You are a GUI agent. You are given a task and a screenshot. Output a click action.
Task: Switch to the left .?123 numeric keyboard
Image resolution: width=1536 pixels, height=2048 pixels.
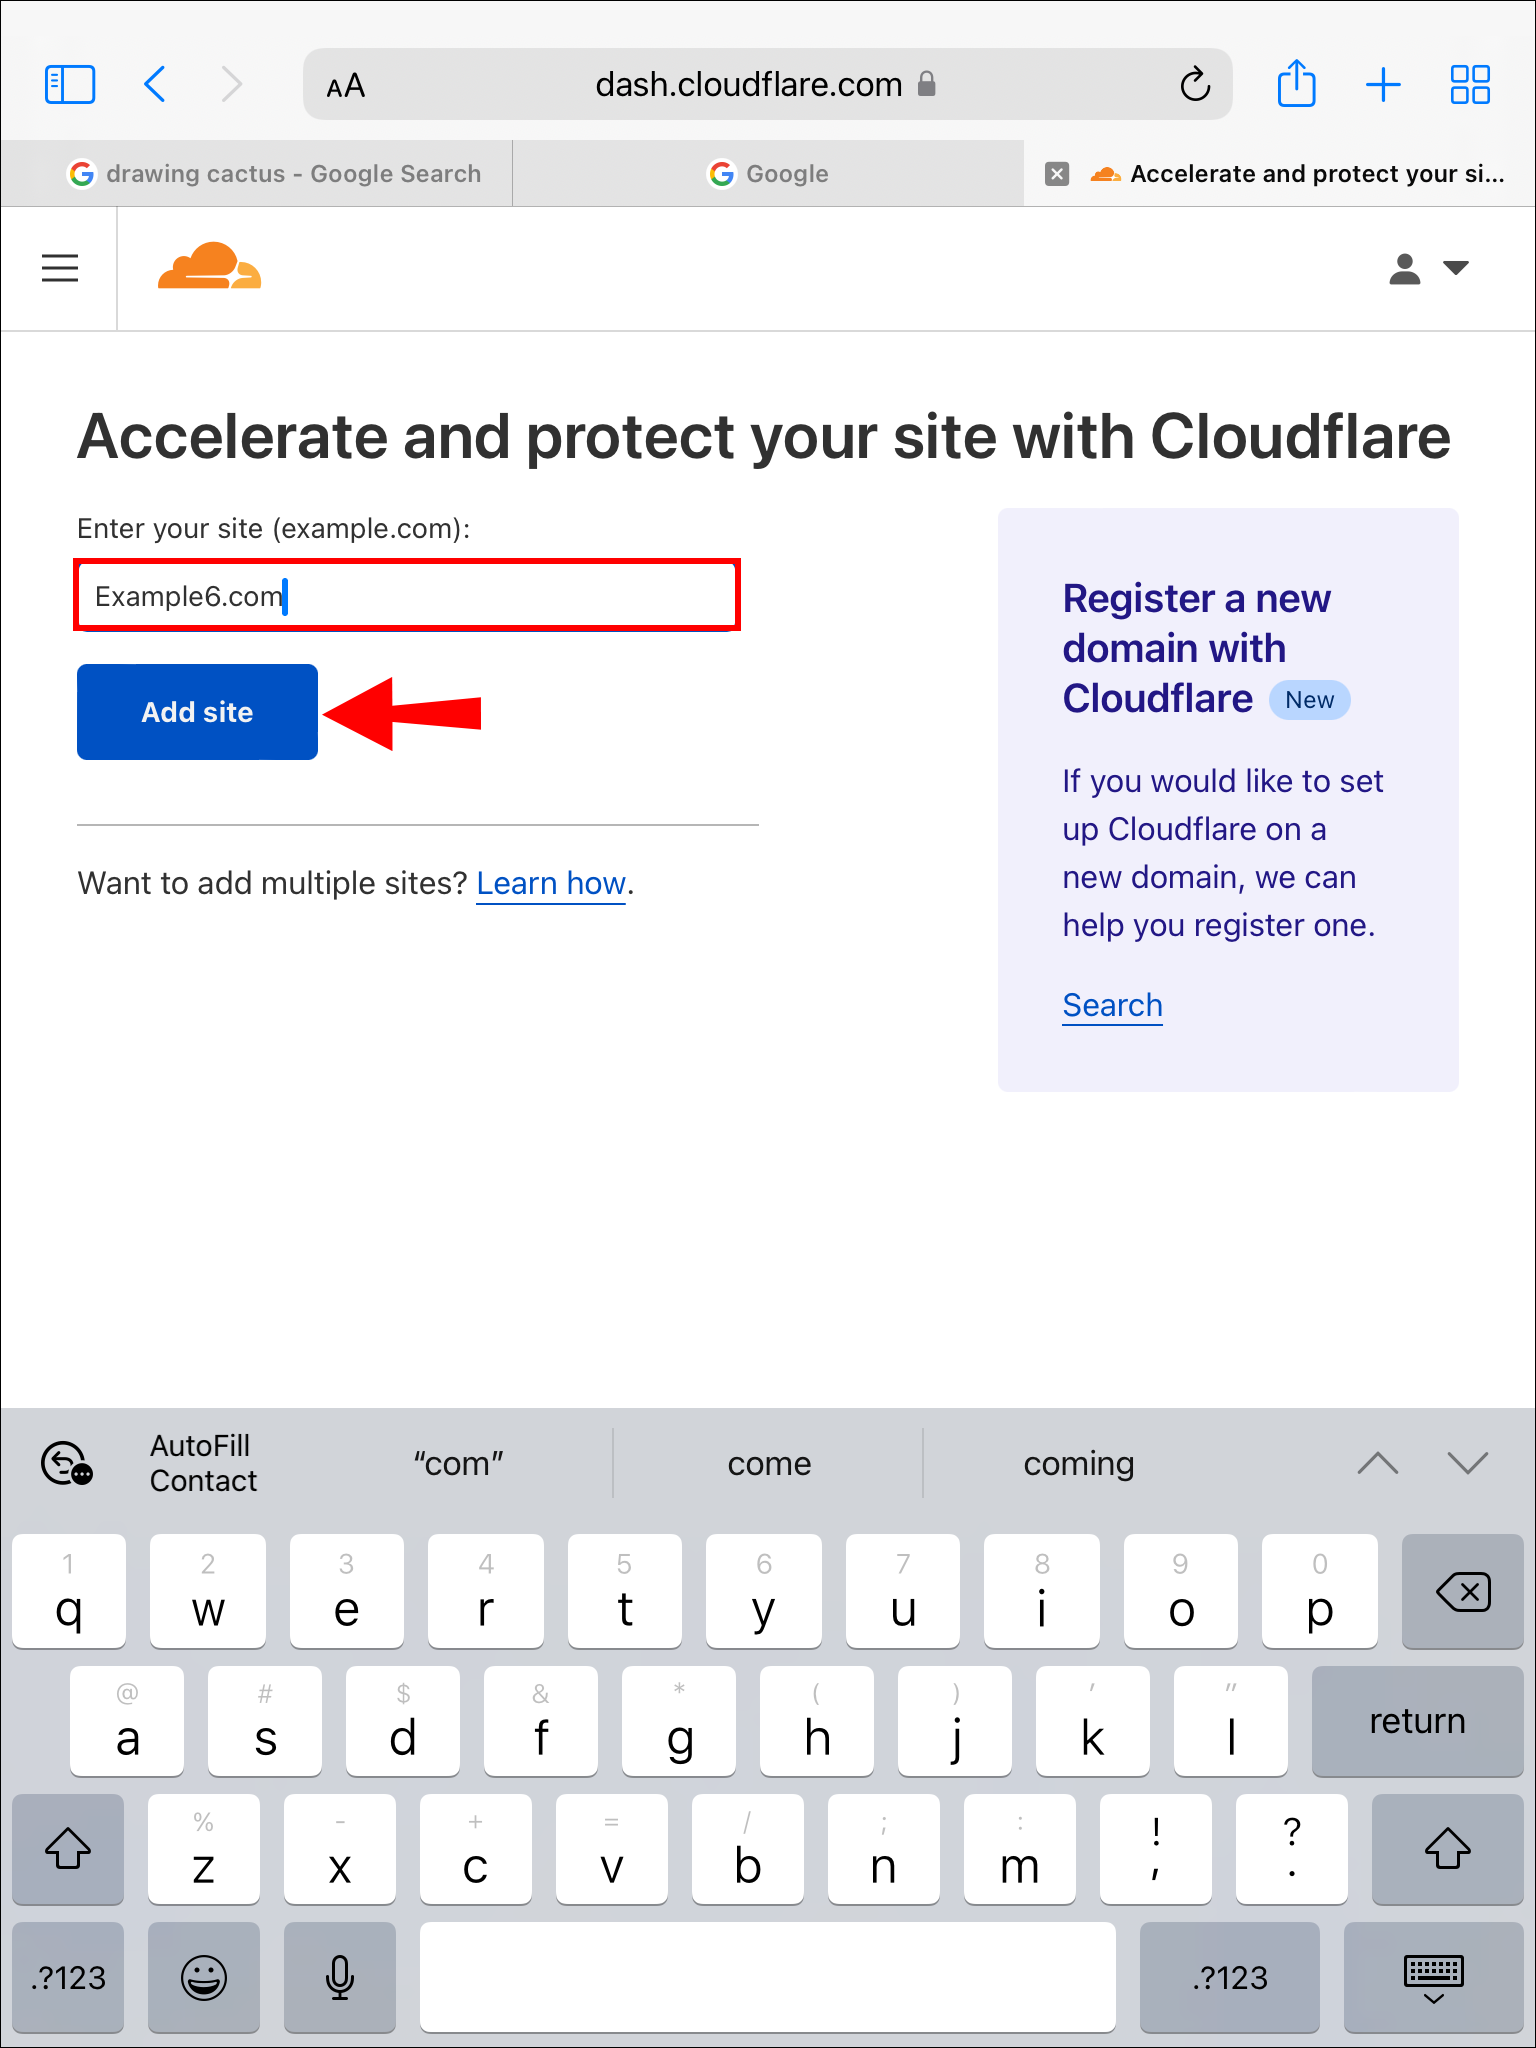click(68, 1976)
